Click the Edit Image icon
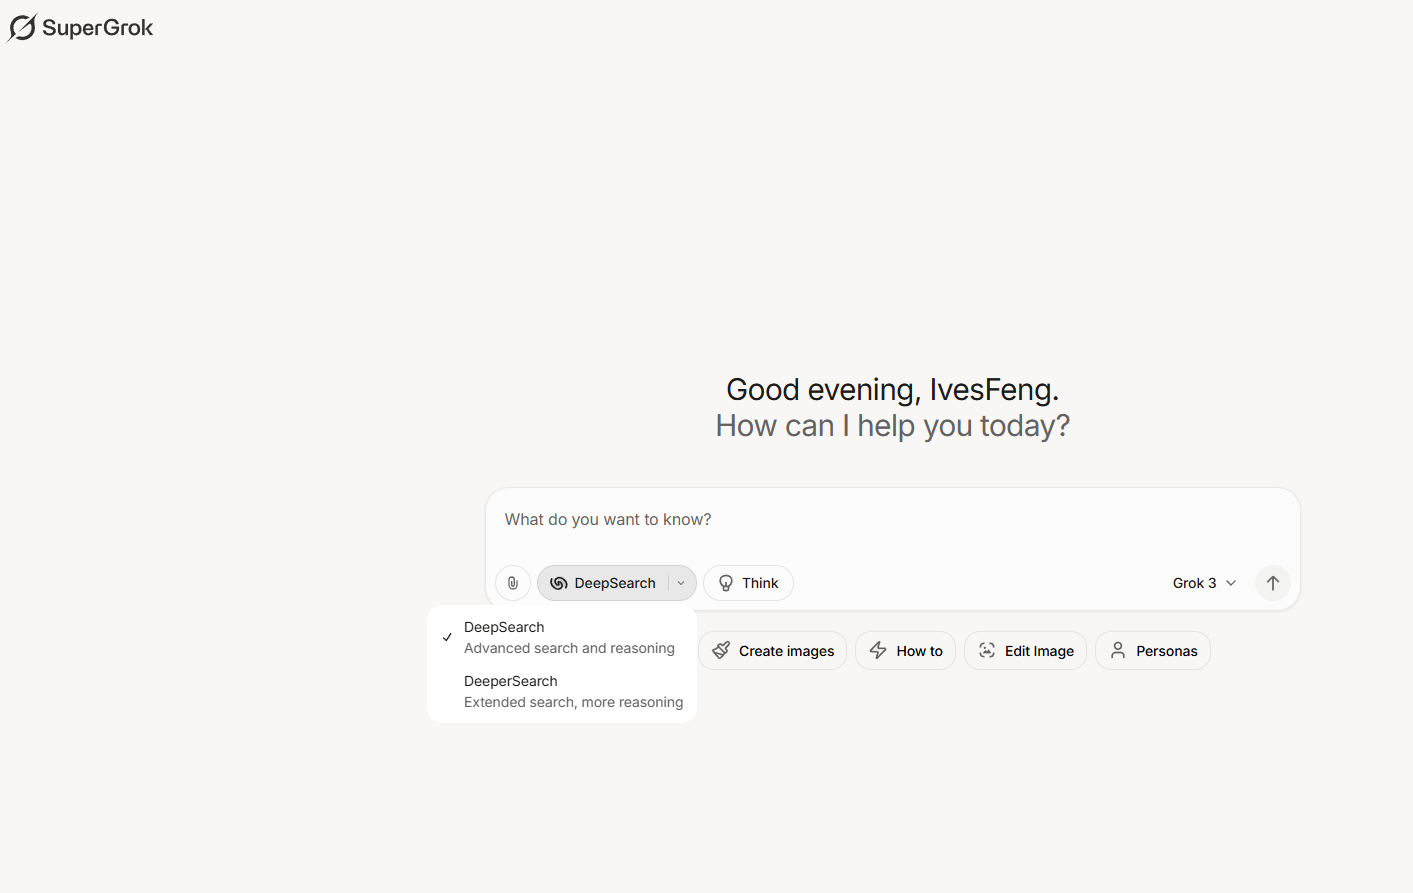The height and width of the screenshot is (893, 1413). [x=987, y=651]
